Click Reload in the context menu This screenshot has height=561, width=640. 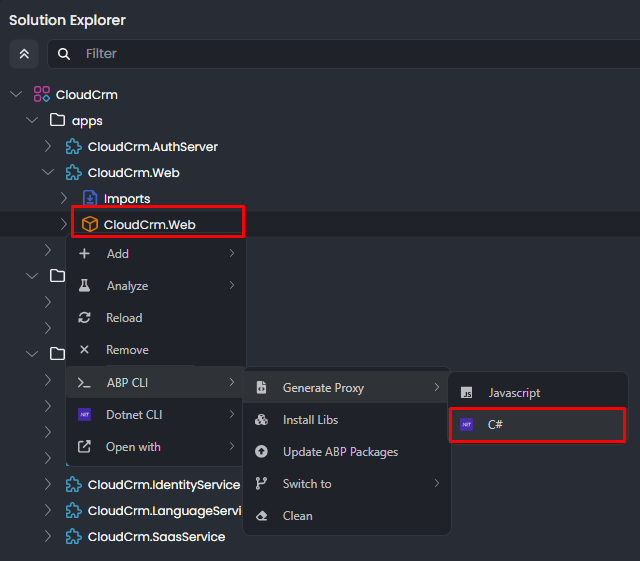[x=124, y=318]
